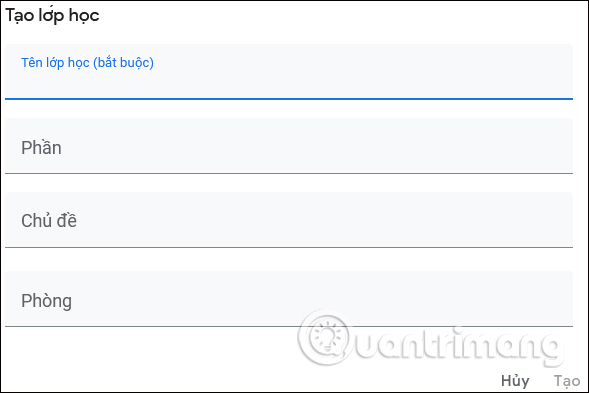Select the Phần input field
This screenshot has height=393, width=589.
pyautogui.click(x=289, y=146)
